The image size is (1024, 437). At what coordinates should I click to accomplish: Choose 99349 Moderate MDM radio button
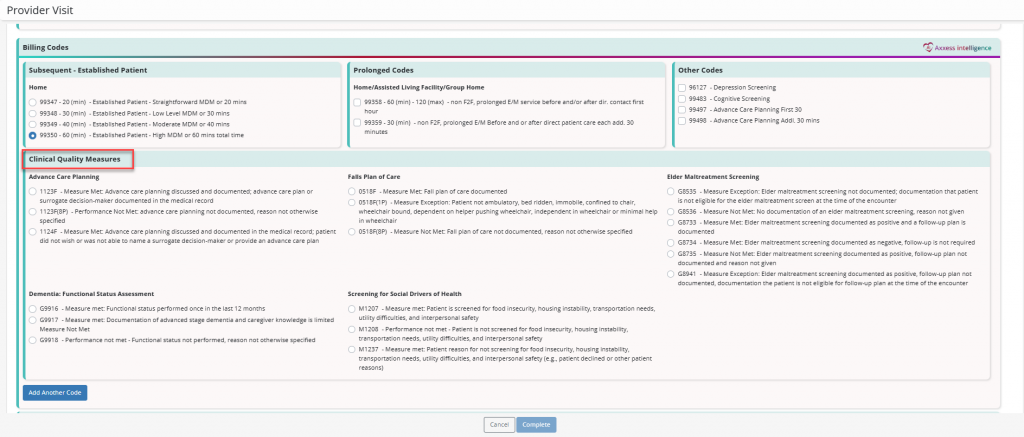[33, 124]
